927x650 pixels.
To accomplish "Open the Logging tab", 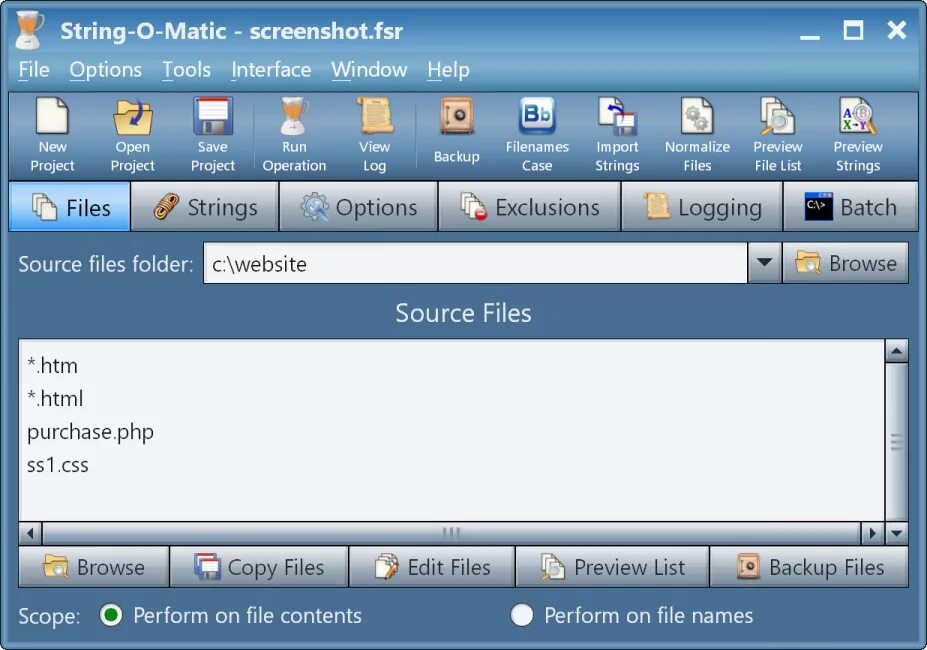I will pos(702,207).
